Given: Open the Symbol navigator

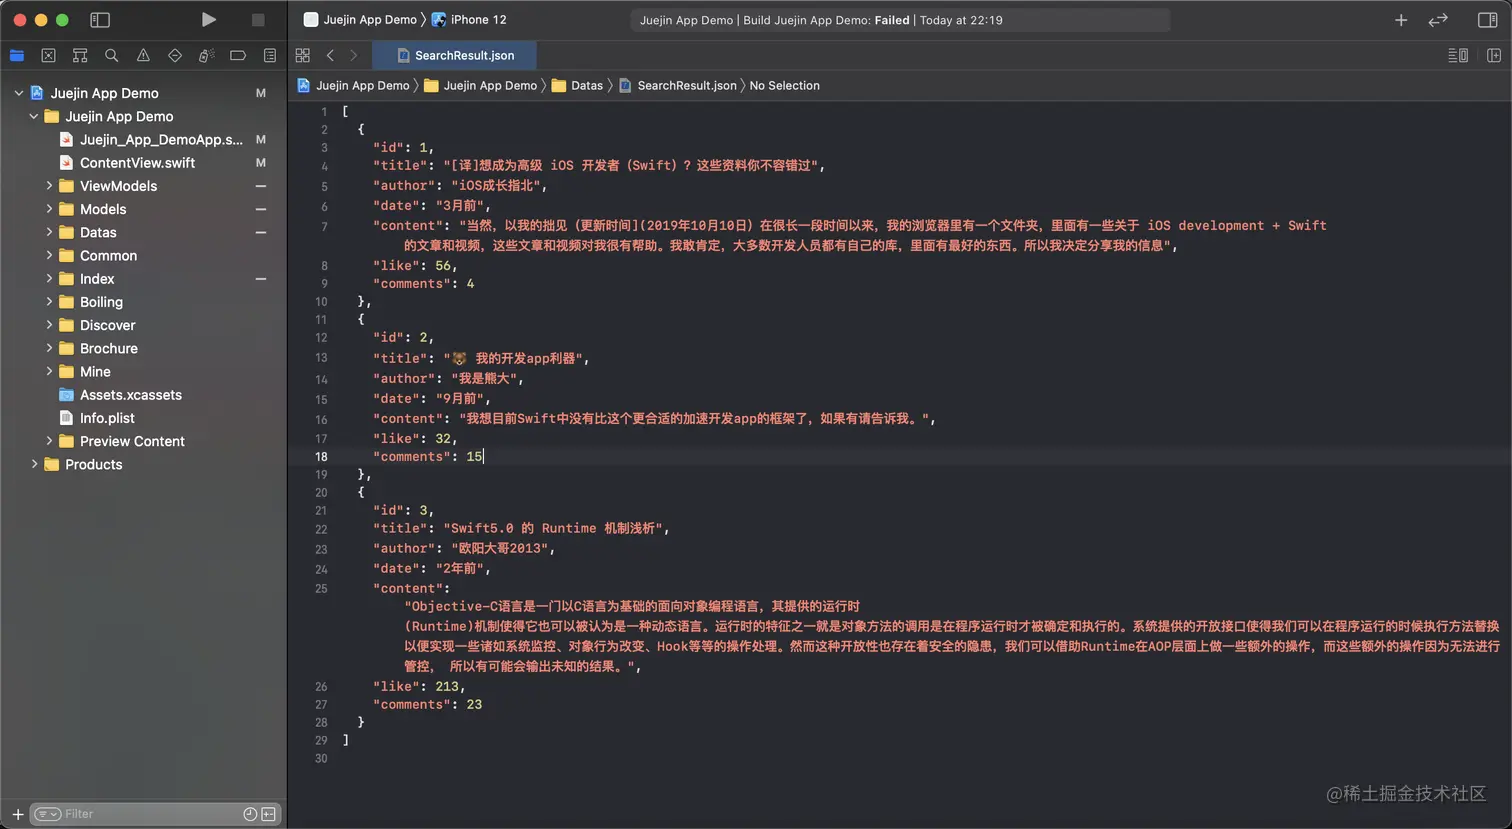Looking at the screenshot, I should 80,55.
